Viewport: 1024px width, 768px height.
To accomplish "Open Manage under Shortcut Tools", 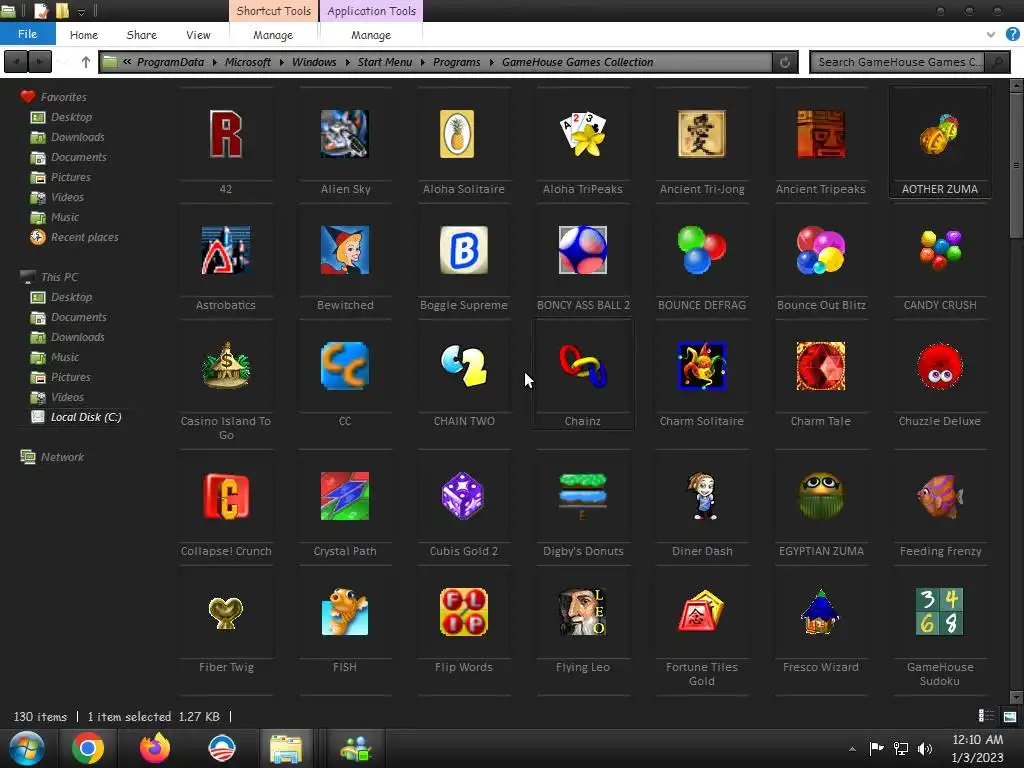I will 273,35.
